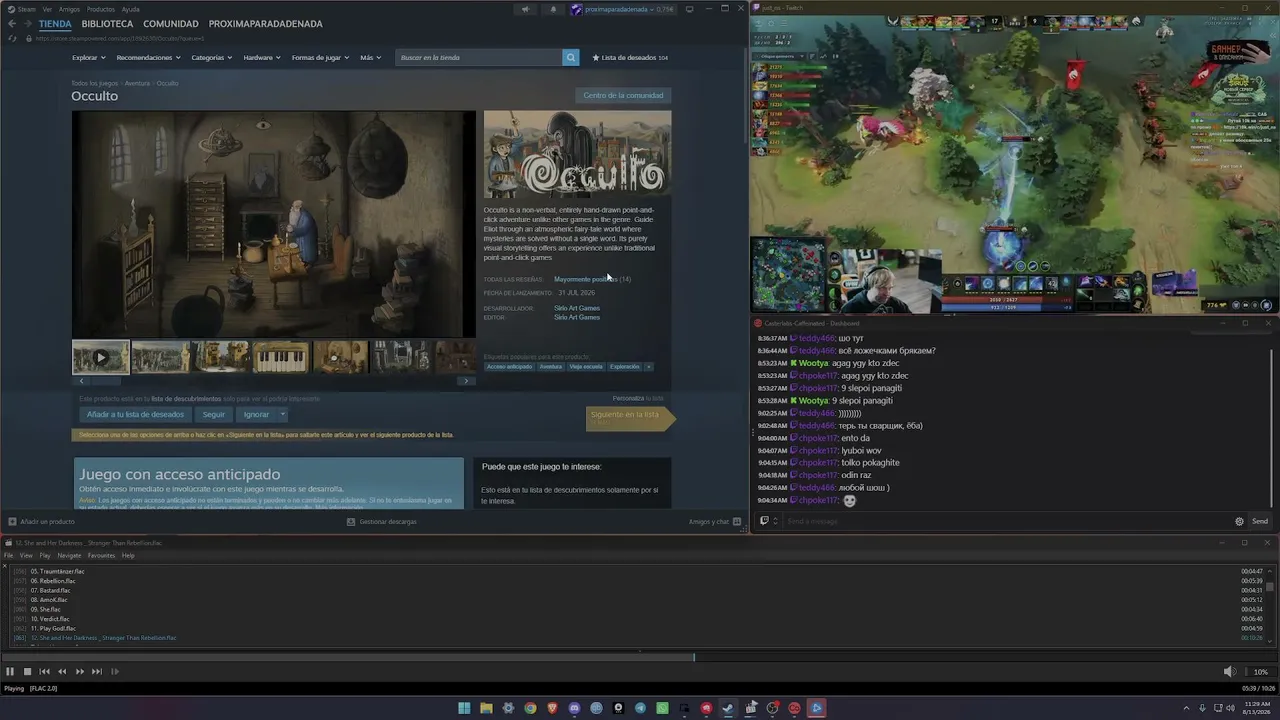Screen dimensions: 1280x720
Task: Open the Favourites menu in audio player
Action: (101, 555)
